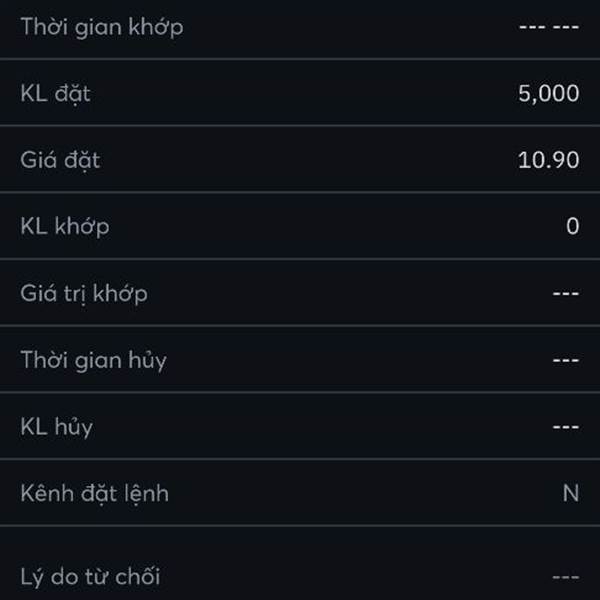Tap the separator below Kênh đặt lệnh row
The image size is (600, 600).
pos(300,525)
